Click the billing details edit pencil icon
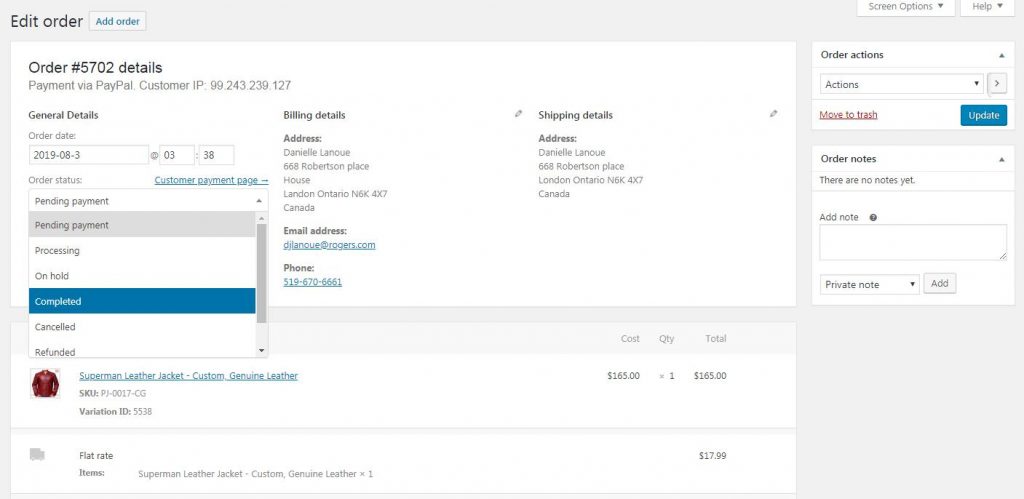Viewport: 1024px width, 499px height. (x=519, y=114)
